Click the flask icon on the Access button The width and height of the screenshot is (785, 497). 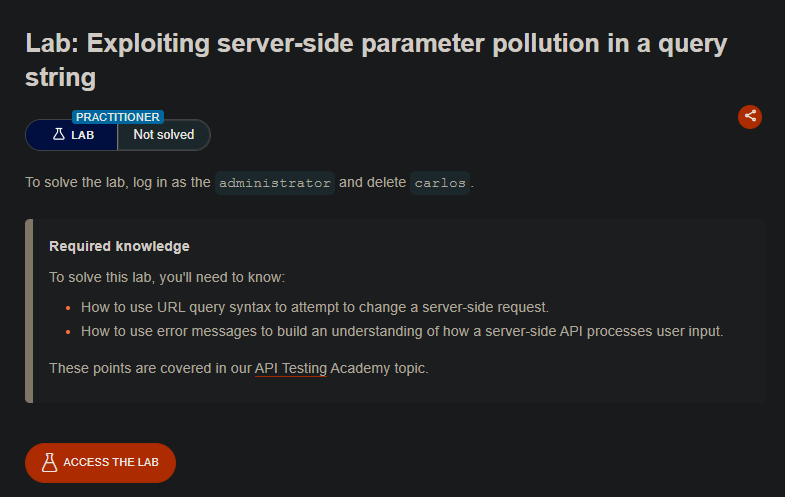point(49,462)
